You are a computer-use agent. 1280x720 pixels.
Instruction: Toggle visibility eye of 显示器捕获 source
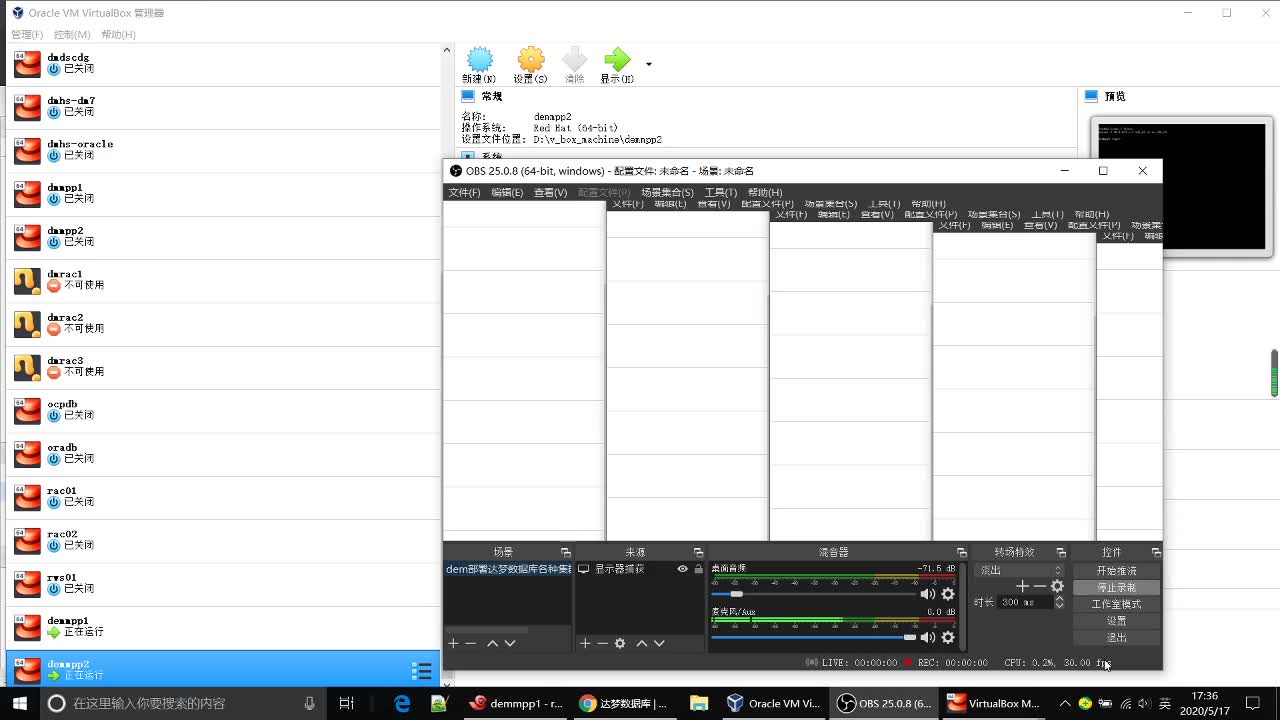tap(682, 569)
